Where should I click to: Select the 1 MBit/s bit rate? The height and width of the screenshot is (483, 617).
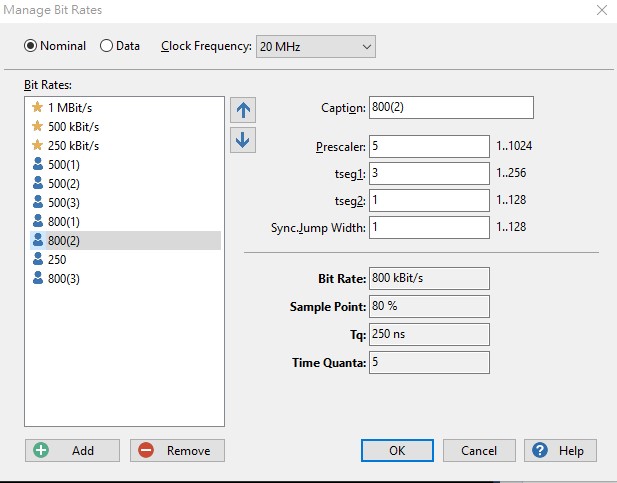coord(125,107)
